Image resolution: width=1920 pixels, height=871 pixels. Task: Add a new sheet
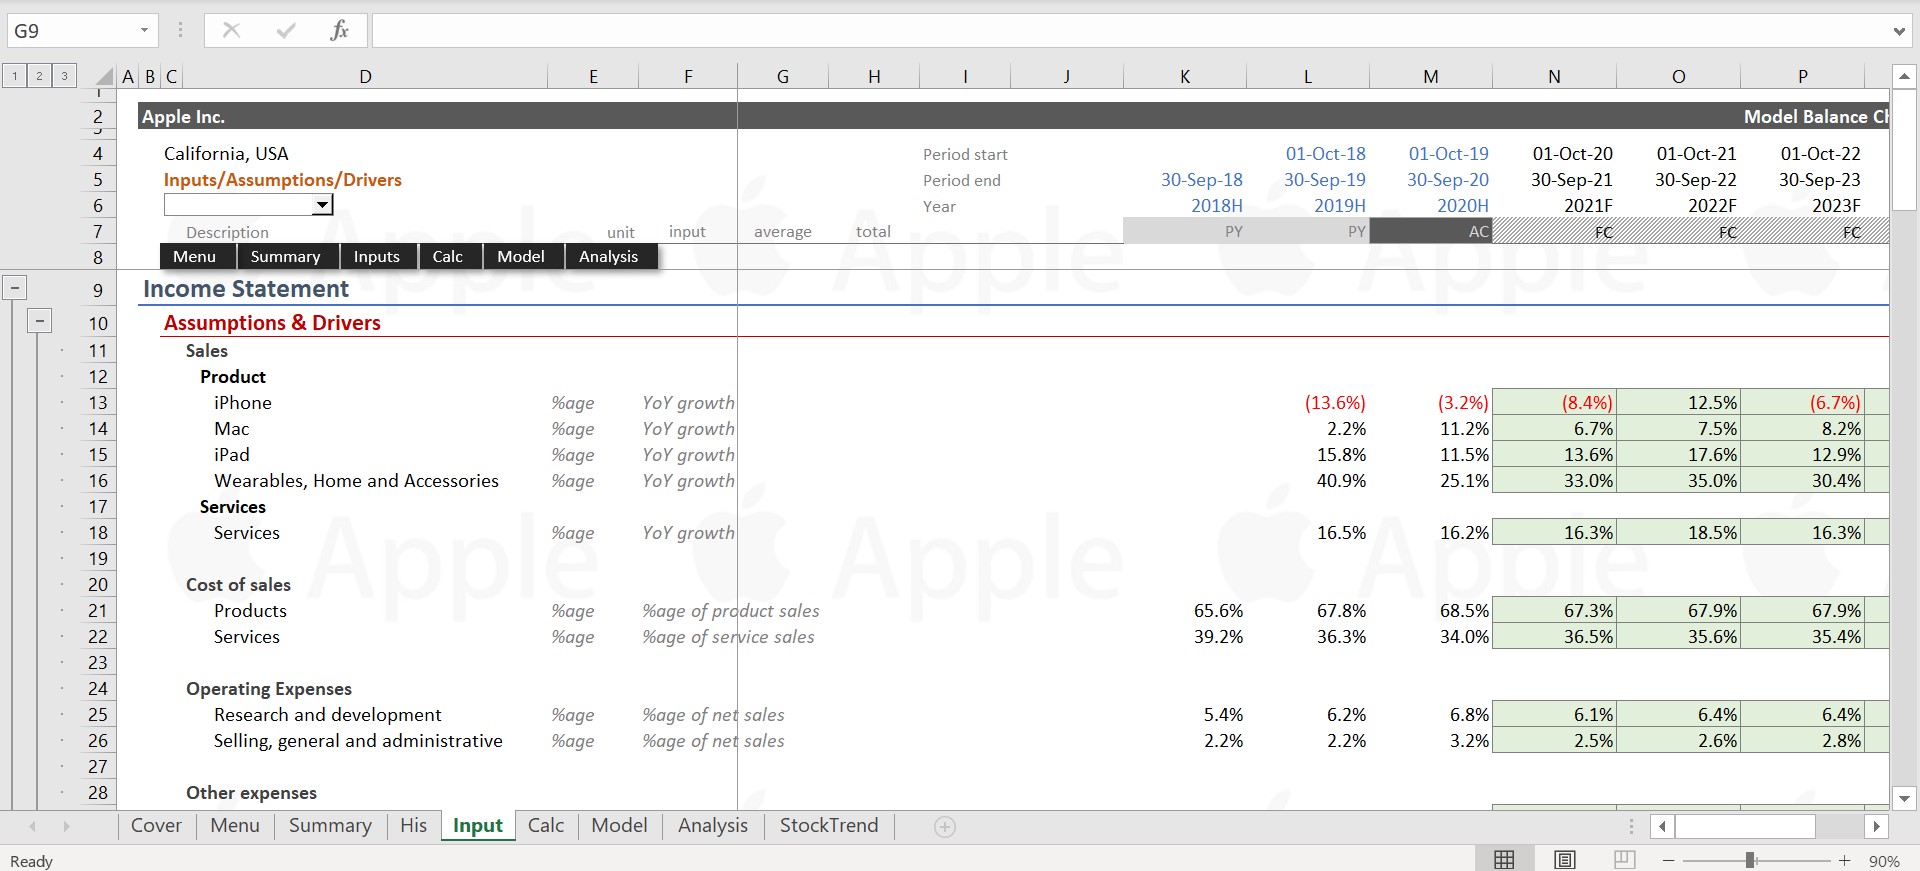[945, 826]
